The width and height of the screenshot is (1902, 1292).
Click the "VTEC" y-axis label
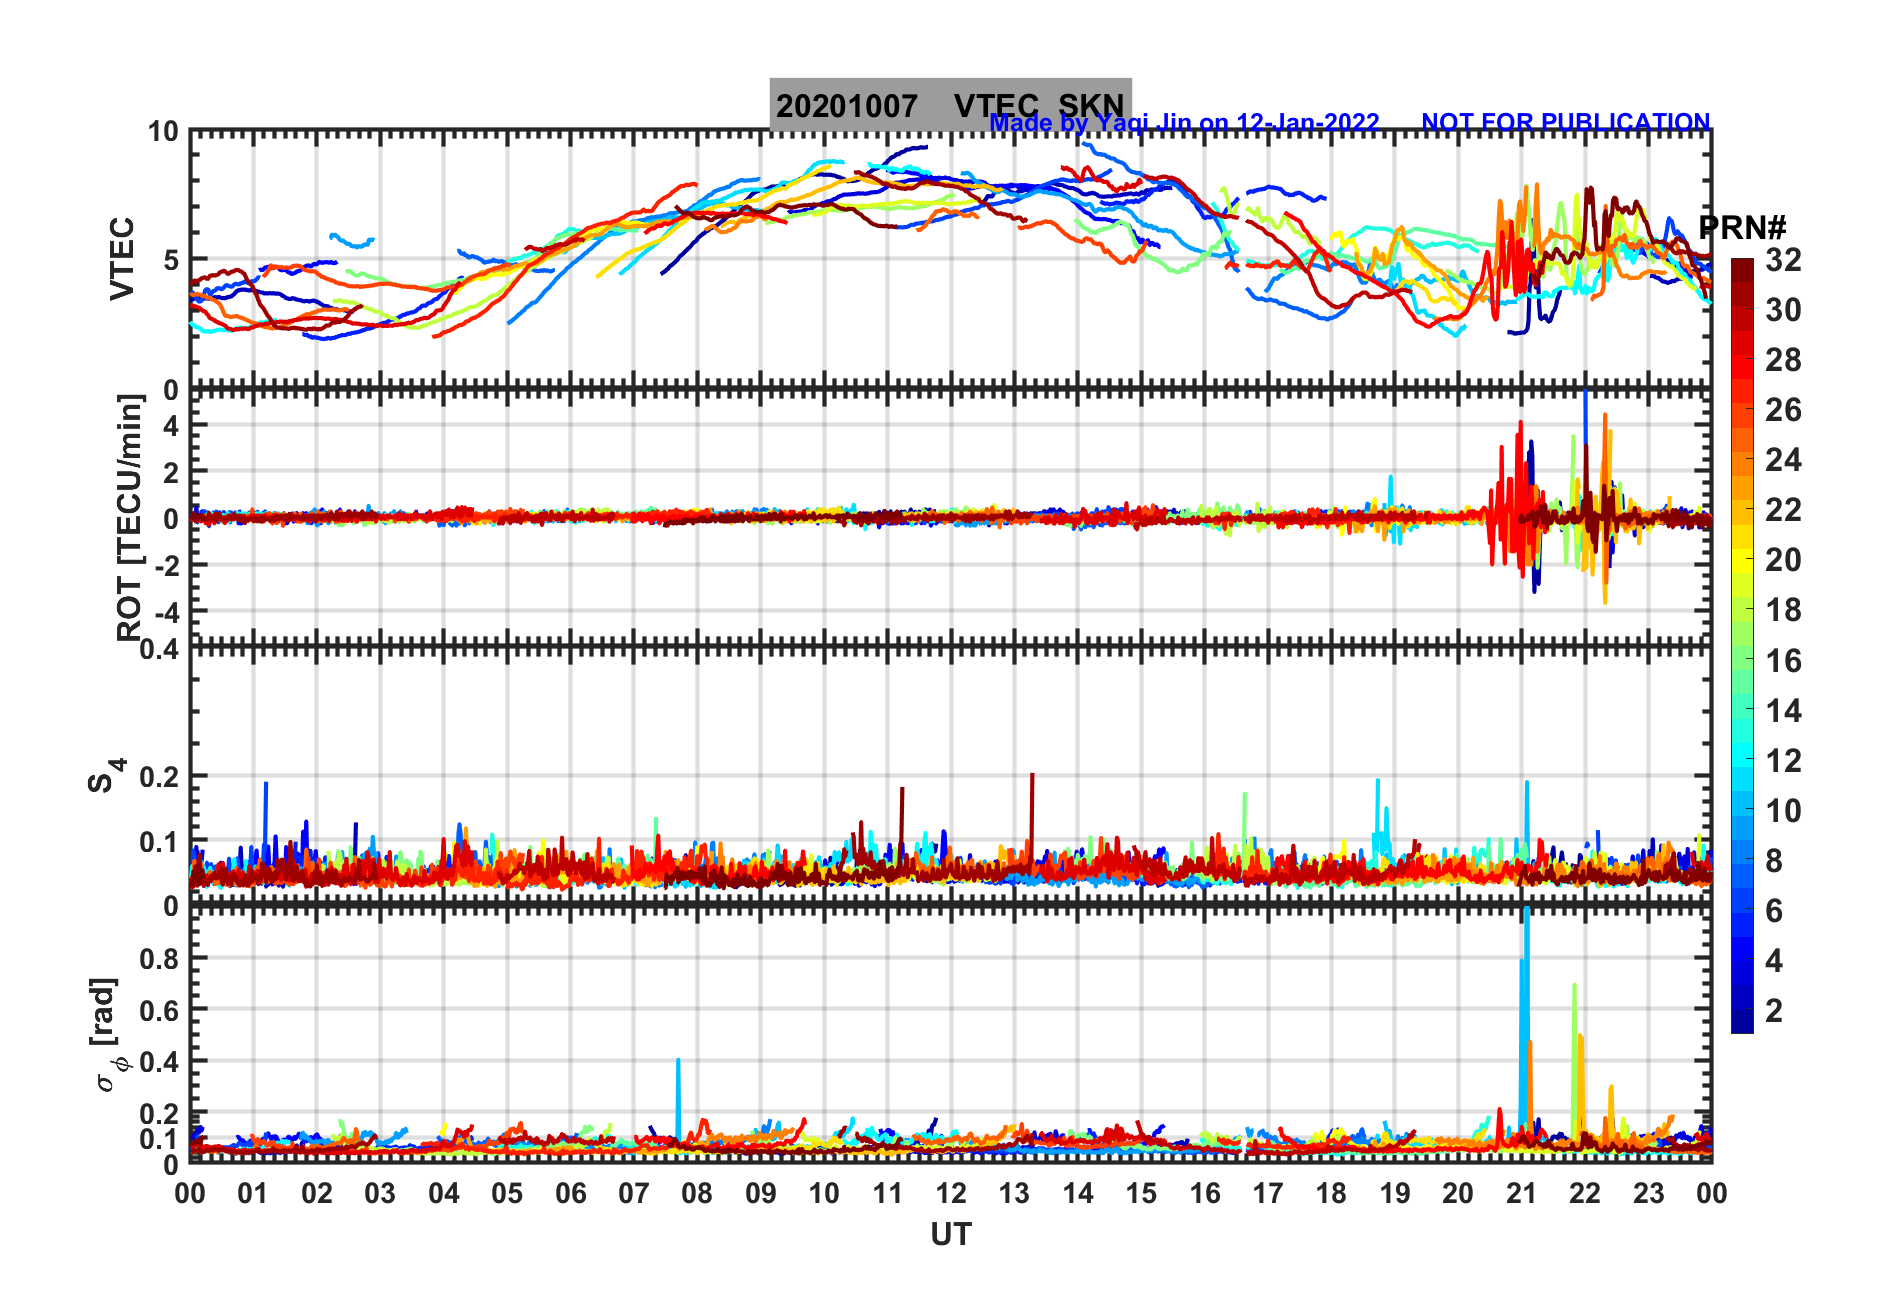[122, 259]
